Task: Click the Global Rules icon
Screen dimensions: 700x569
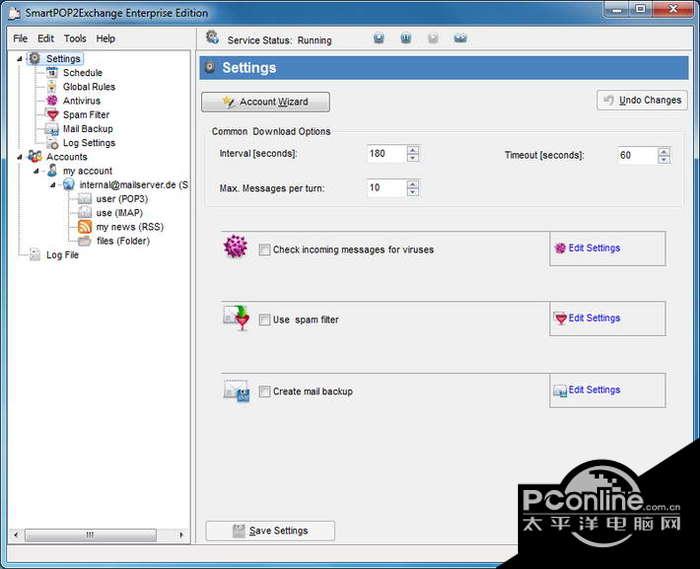Action: pos(52,87)
